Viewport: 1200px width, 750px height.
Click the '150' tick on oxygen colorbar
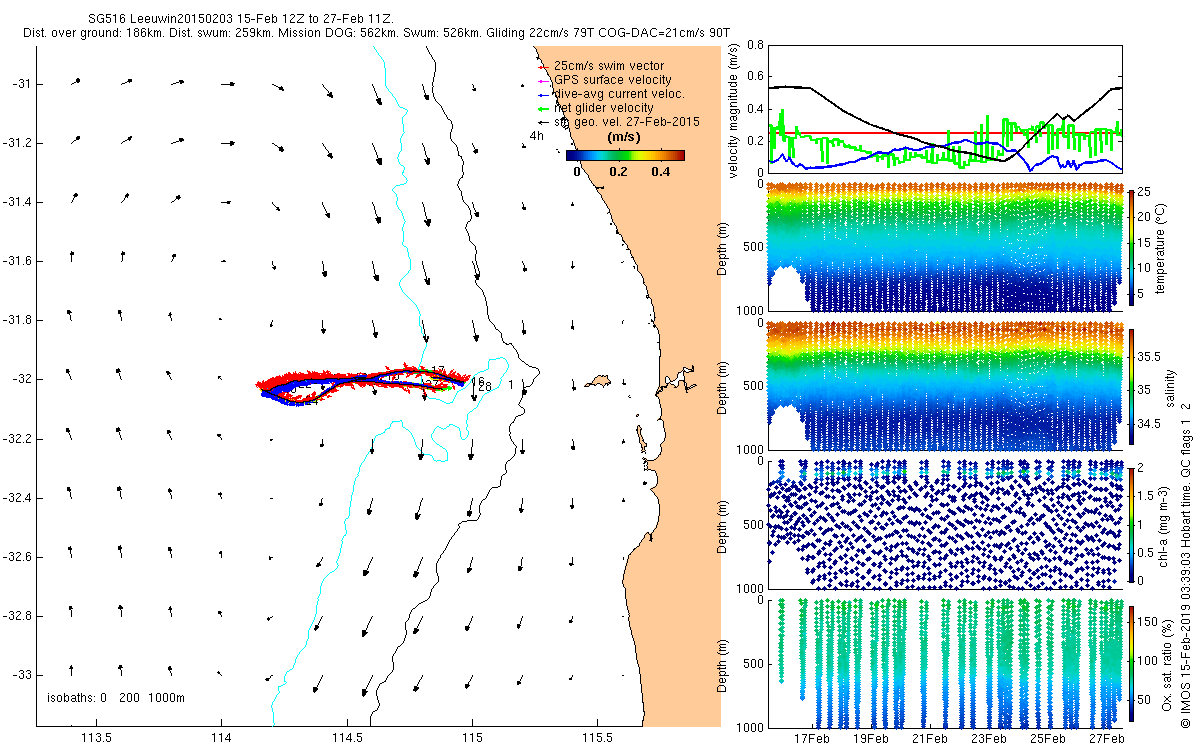click(x=1149, y=622)
